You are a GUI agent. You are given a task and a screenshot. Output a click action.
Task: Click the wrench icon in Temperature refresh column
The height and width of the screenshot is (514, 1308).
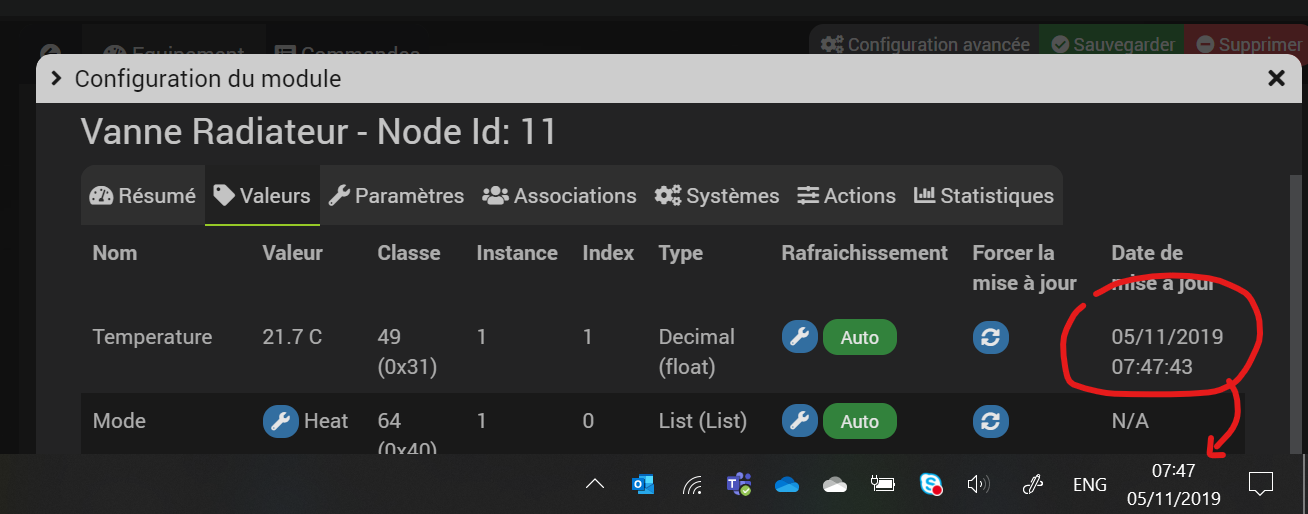799,337
